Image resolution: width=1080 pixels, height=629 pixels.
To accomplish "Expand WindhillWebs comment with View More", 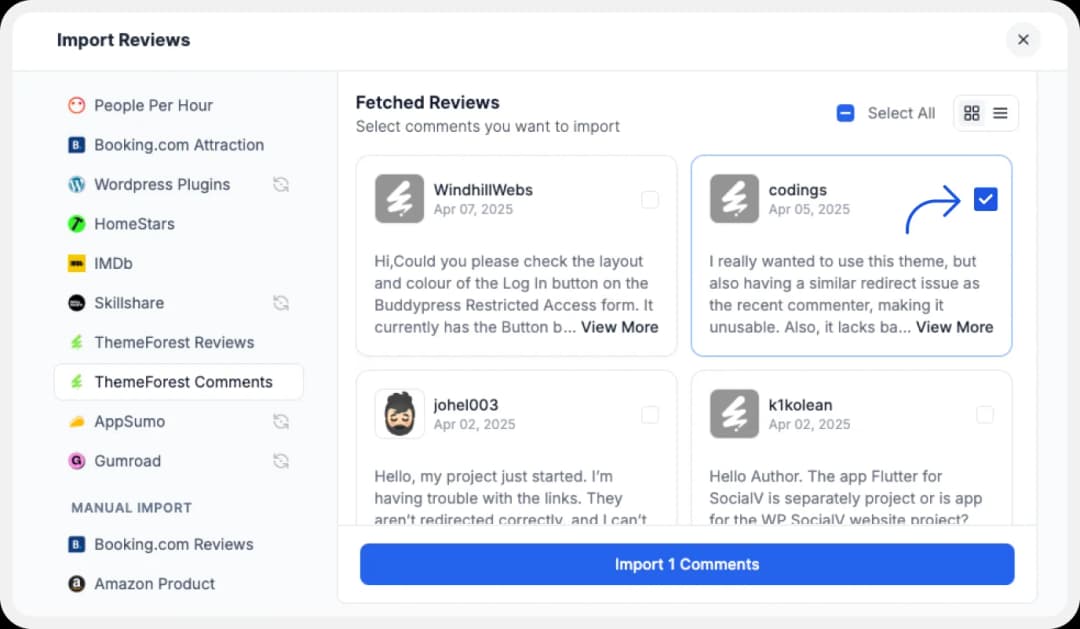I will pyautogui.click(x=619, y=327).
